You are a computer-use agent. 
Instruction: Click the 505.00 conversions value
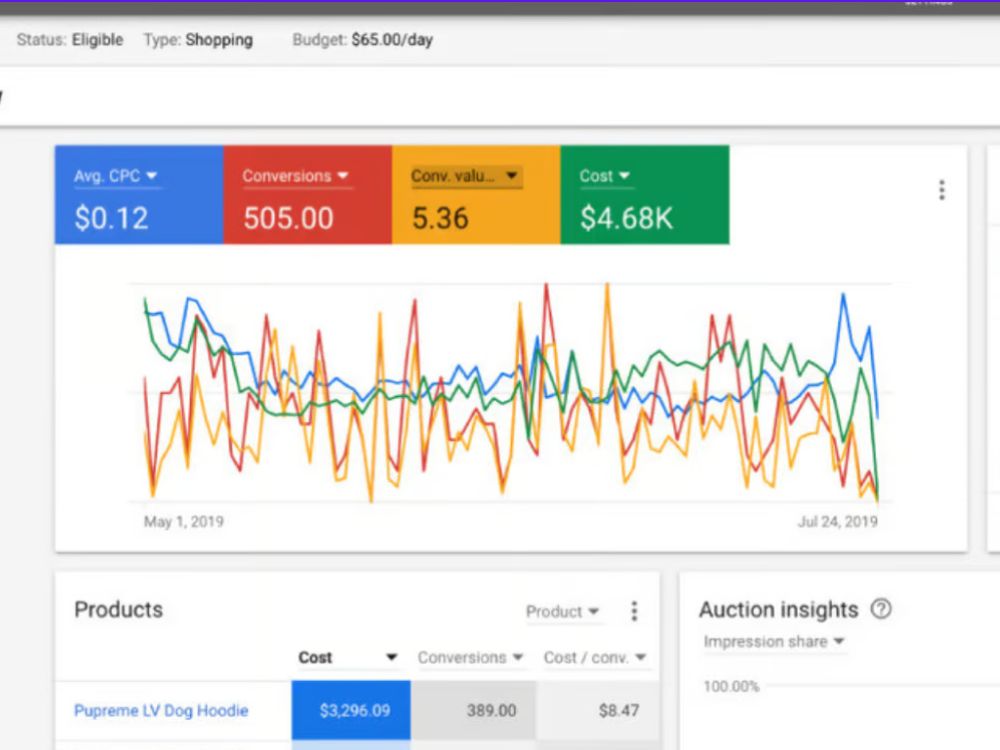pyautogui.click(x=288, y=218)
